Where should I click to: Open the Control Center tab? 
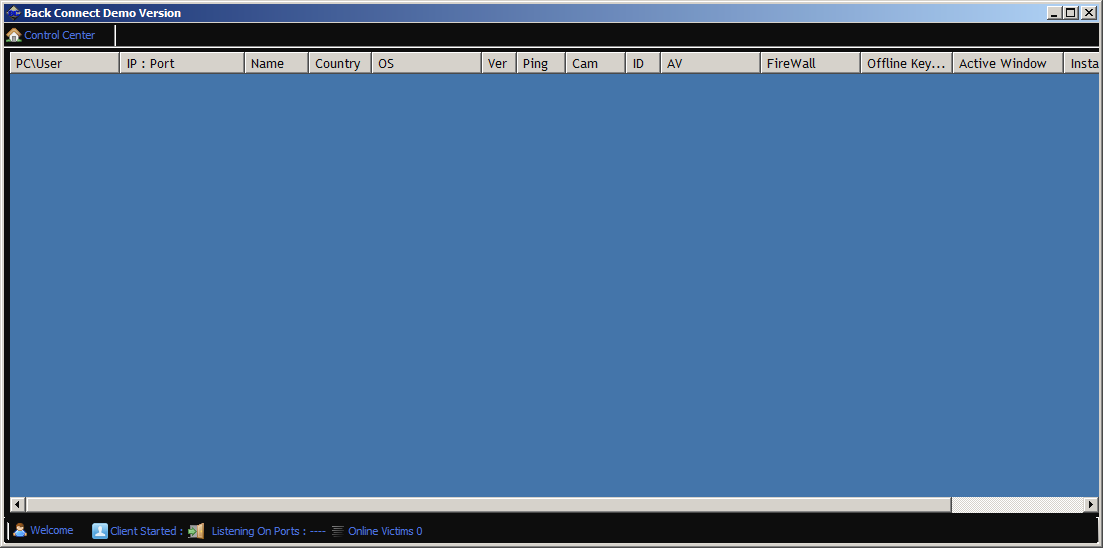coord(59,35)
